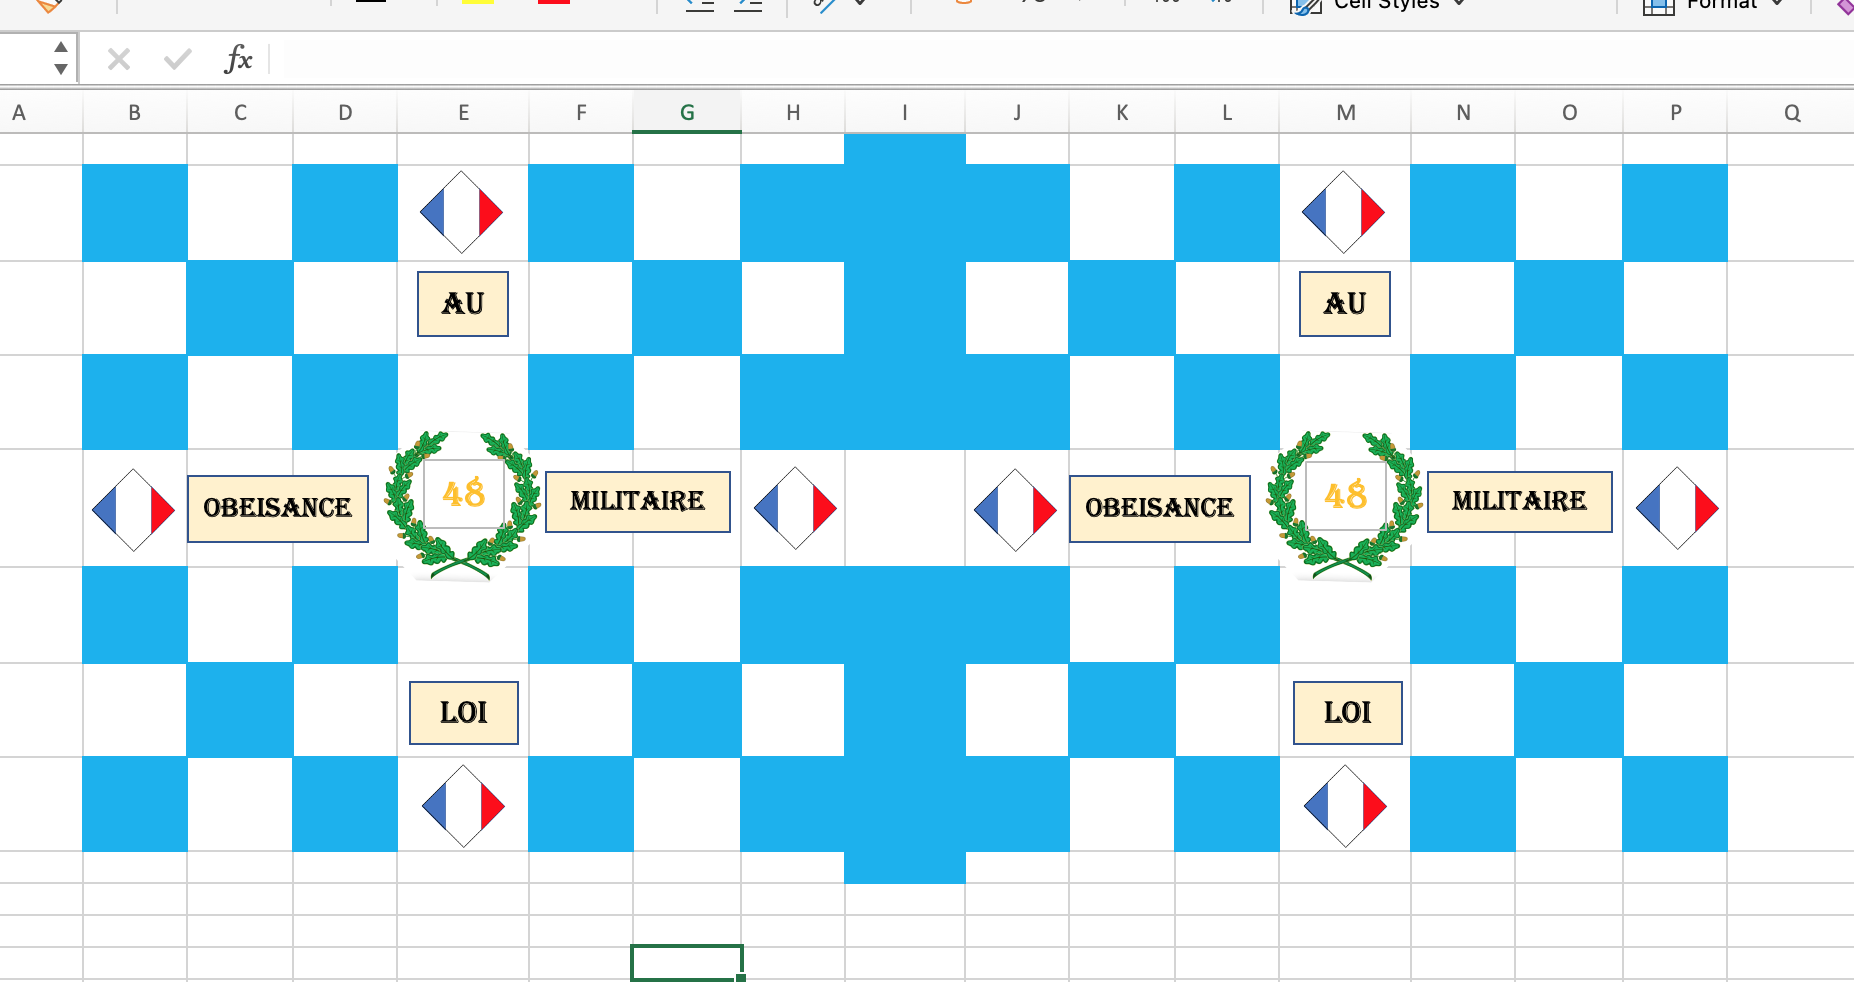1854x982 pixels.
Task: Select the MILITAIRE text box in columns N-O
Action: 1520,502
